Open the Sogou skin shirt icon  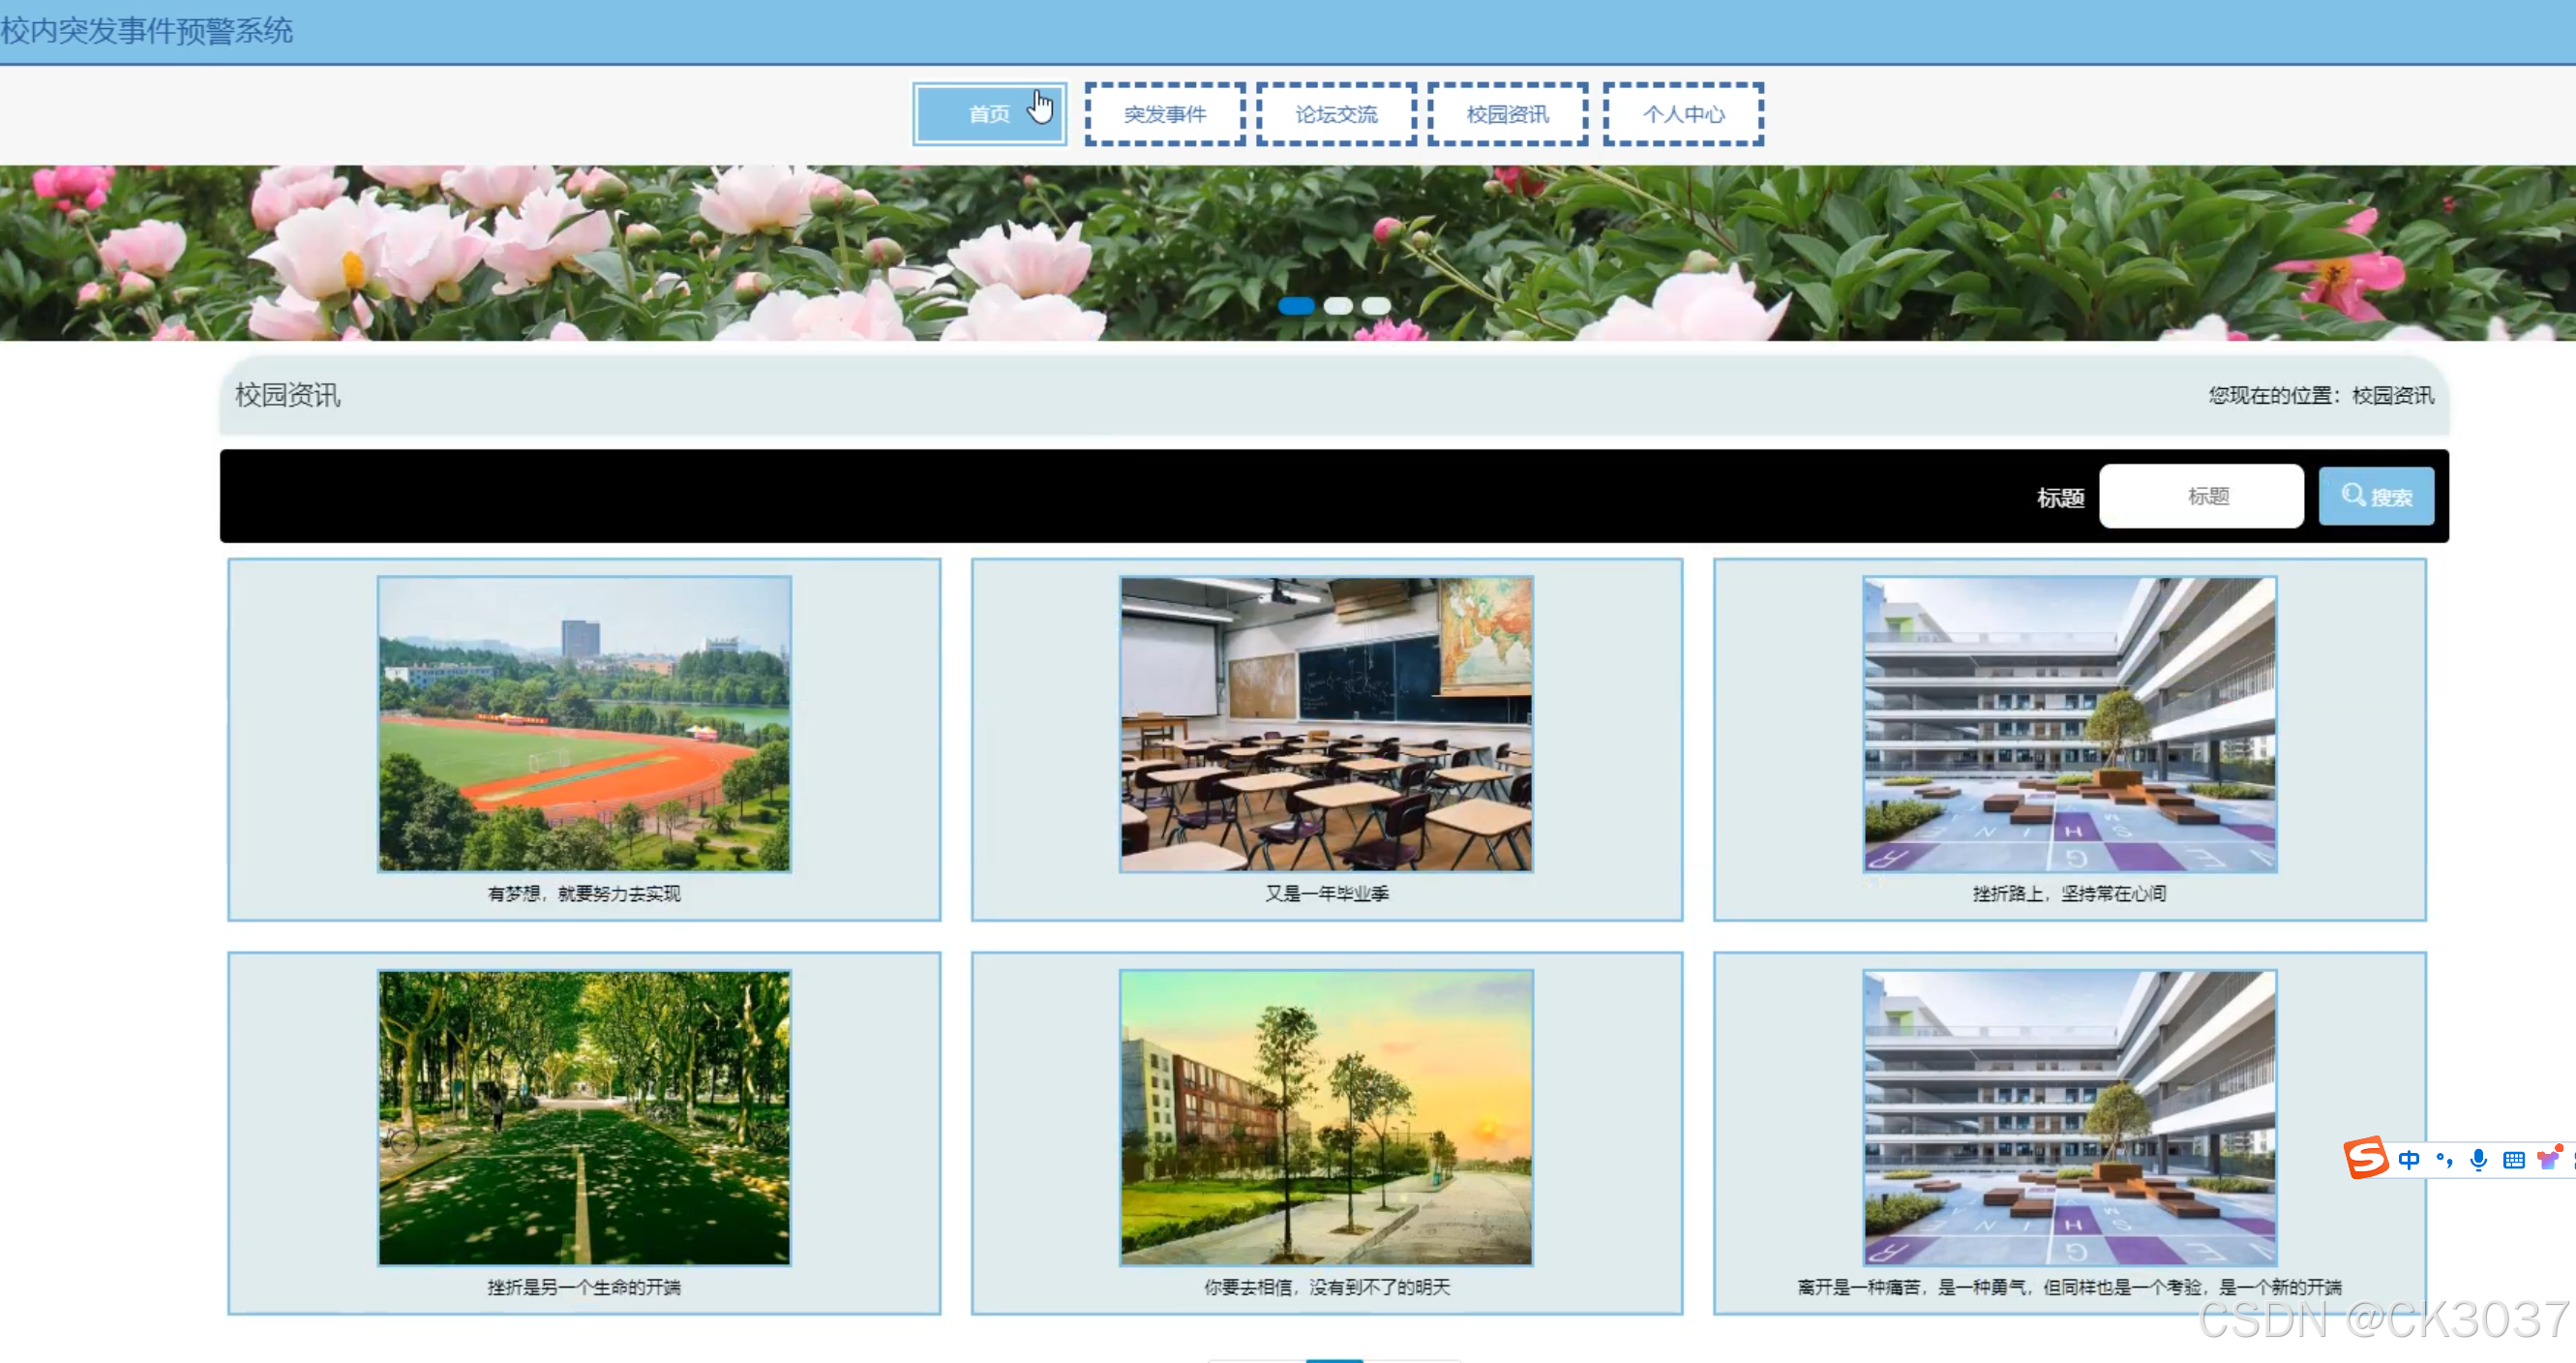pos(2548,1159)
